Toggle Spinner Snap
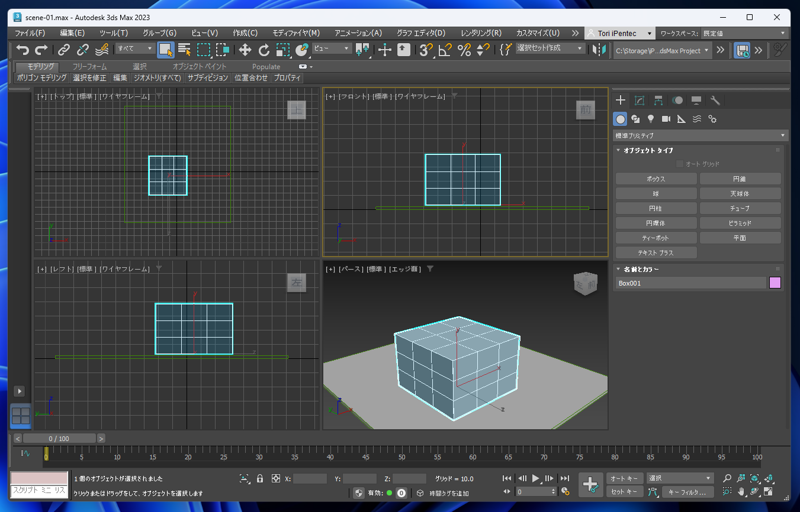The image size is (800, 512). pos(483,49)
